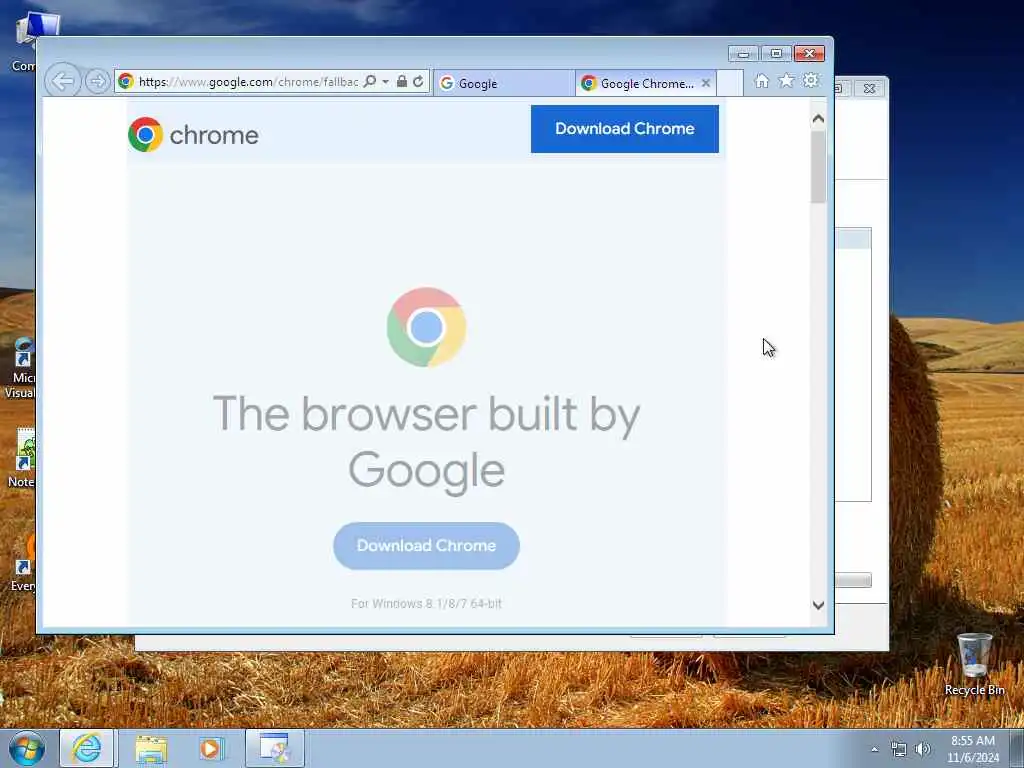This screenshot has height=768, width=1024.
Task: Click the search magnifier in address bar
Action: pyautogui.click(x=370, y=82)
